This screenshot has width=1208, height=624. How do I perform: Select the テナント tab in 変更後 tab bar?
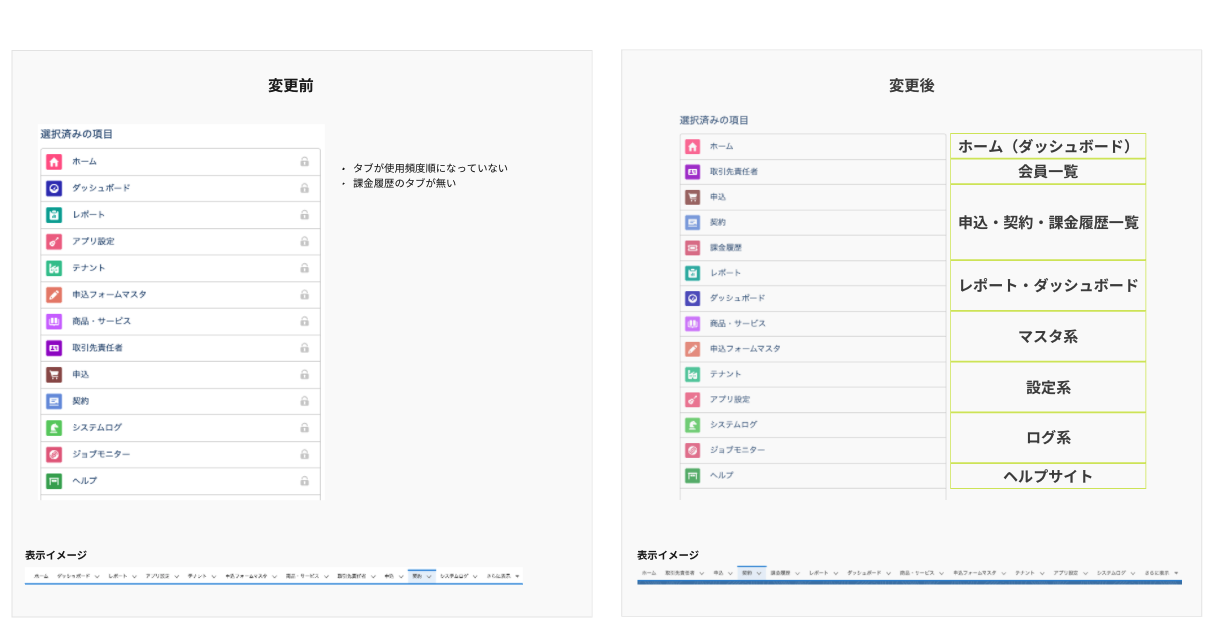point(1024,573)
